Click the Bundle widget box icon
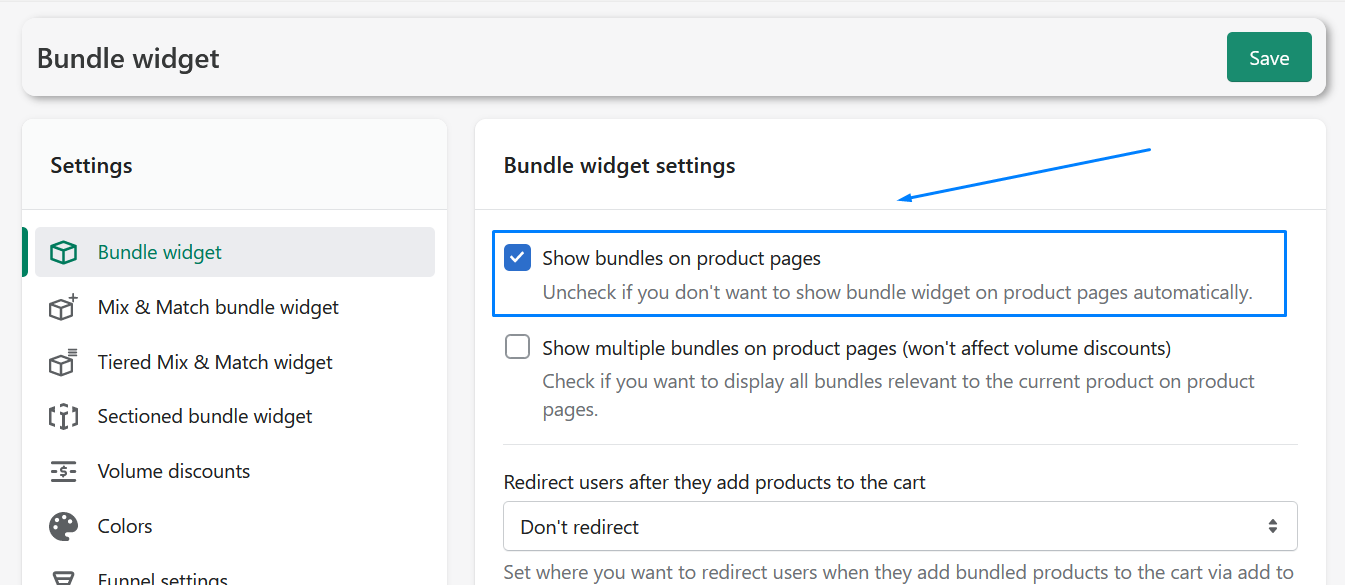This screenshot has width=1345, height=585. point(63,253)
